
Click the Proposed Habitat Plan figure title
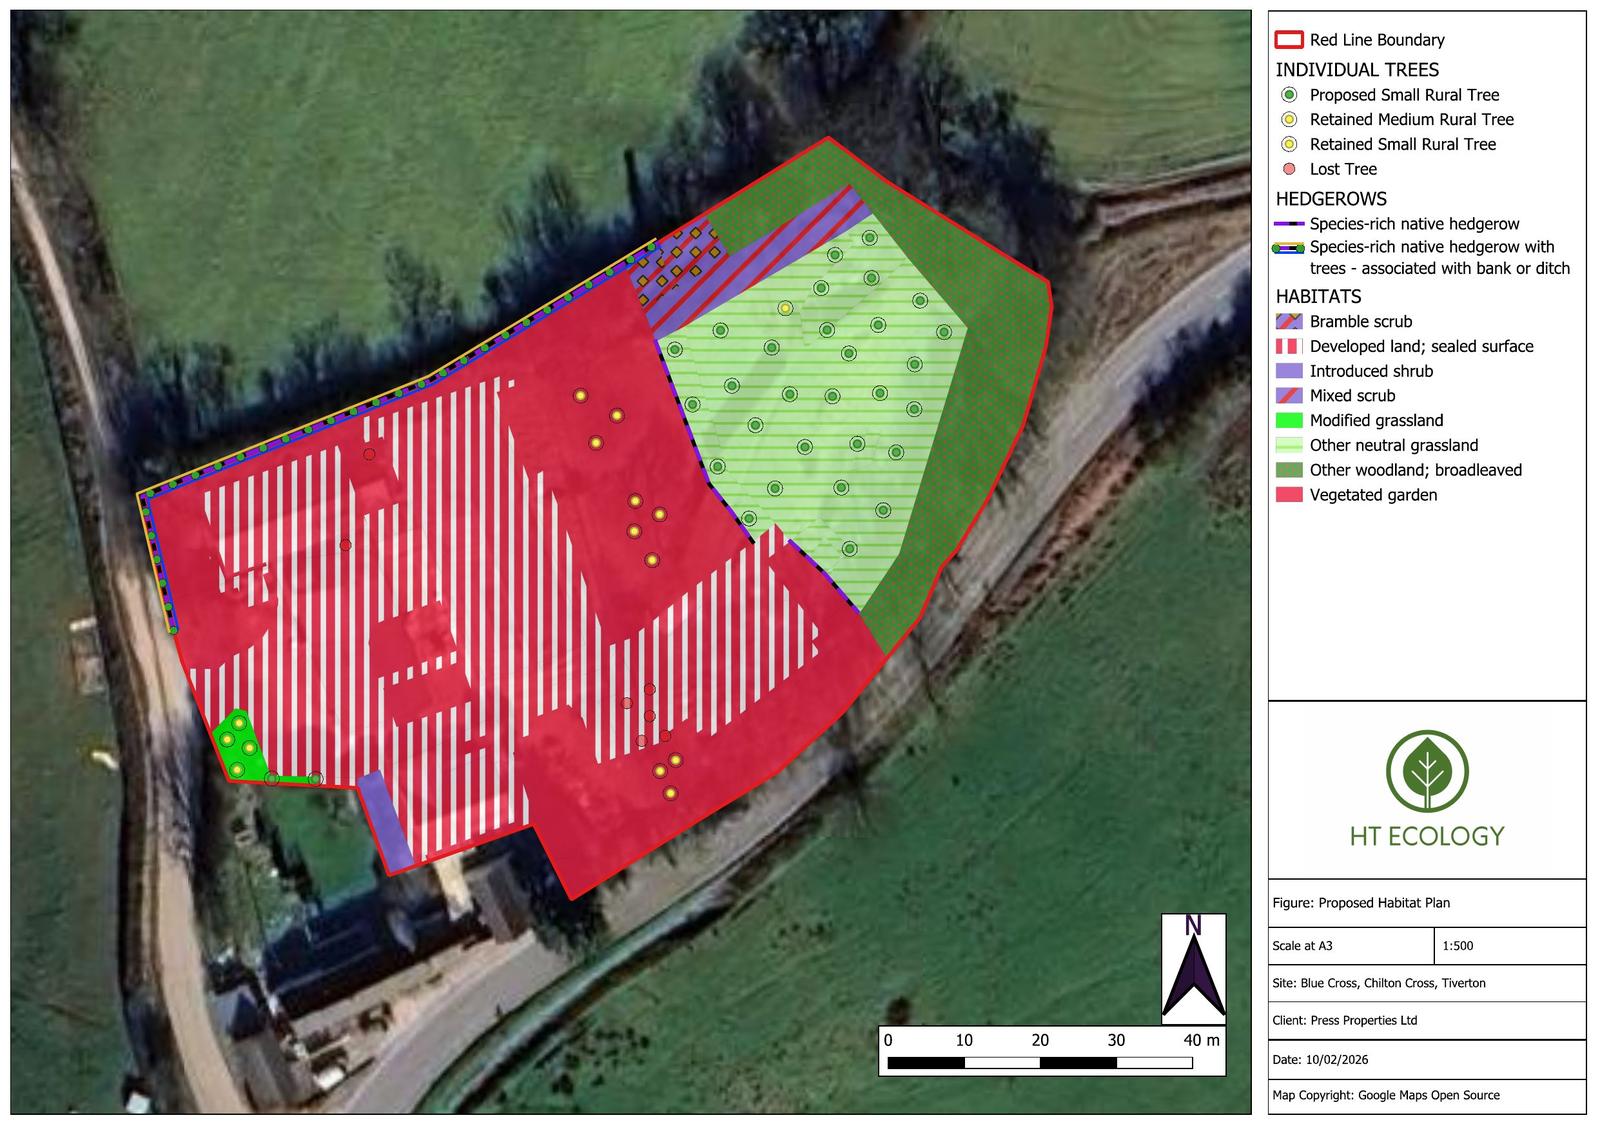point(1361,903)
